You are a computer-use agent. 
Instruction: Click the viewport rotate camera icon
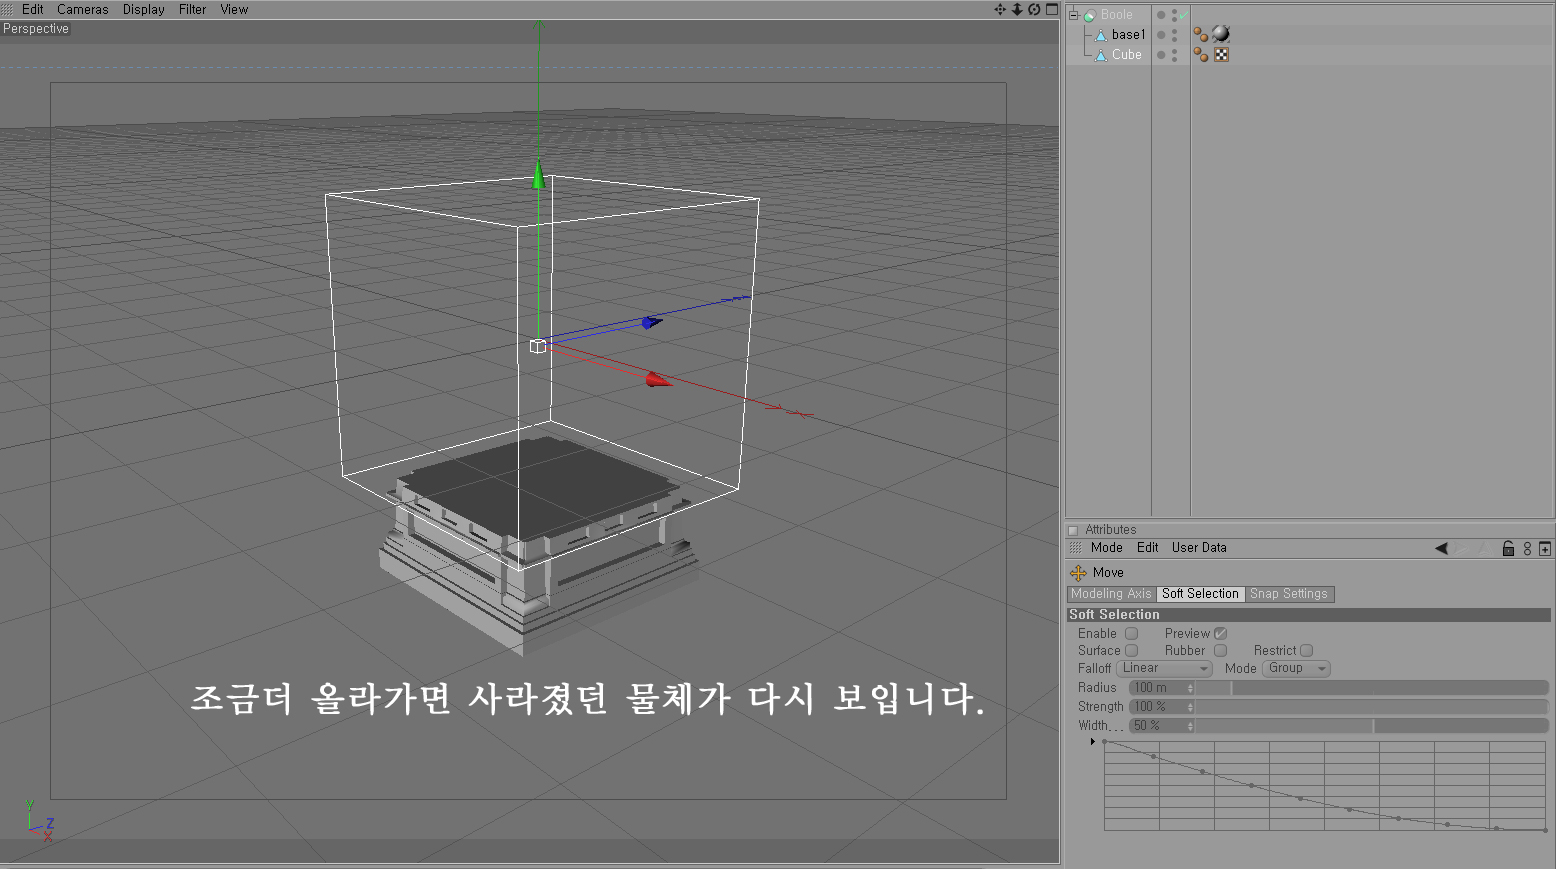1034,9
